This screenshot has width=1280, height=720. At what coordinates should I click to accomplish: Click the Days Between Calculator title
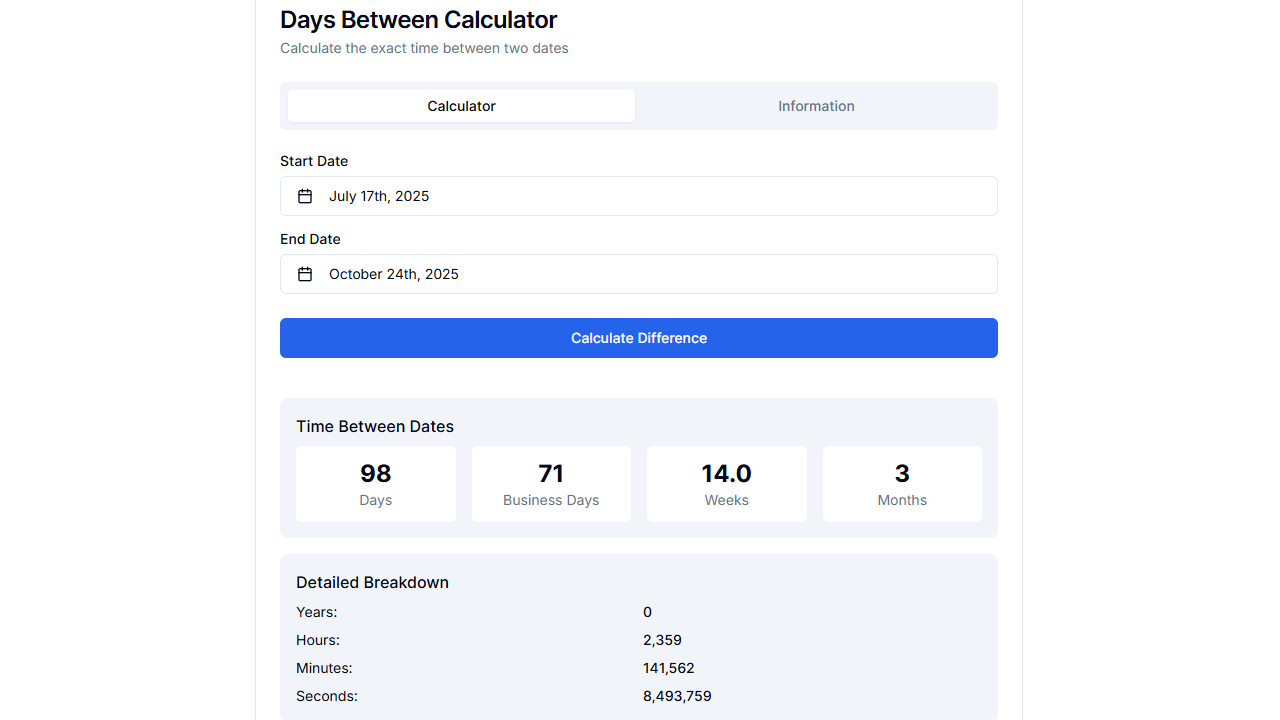point(419,20)
